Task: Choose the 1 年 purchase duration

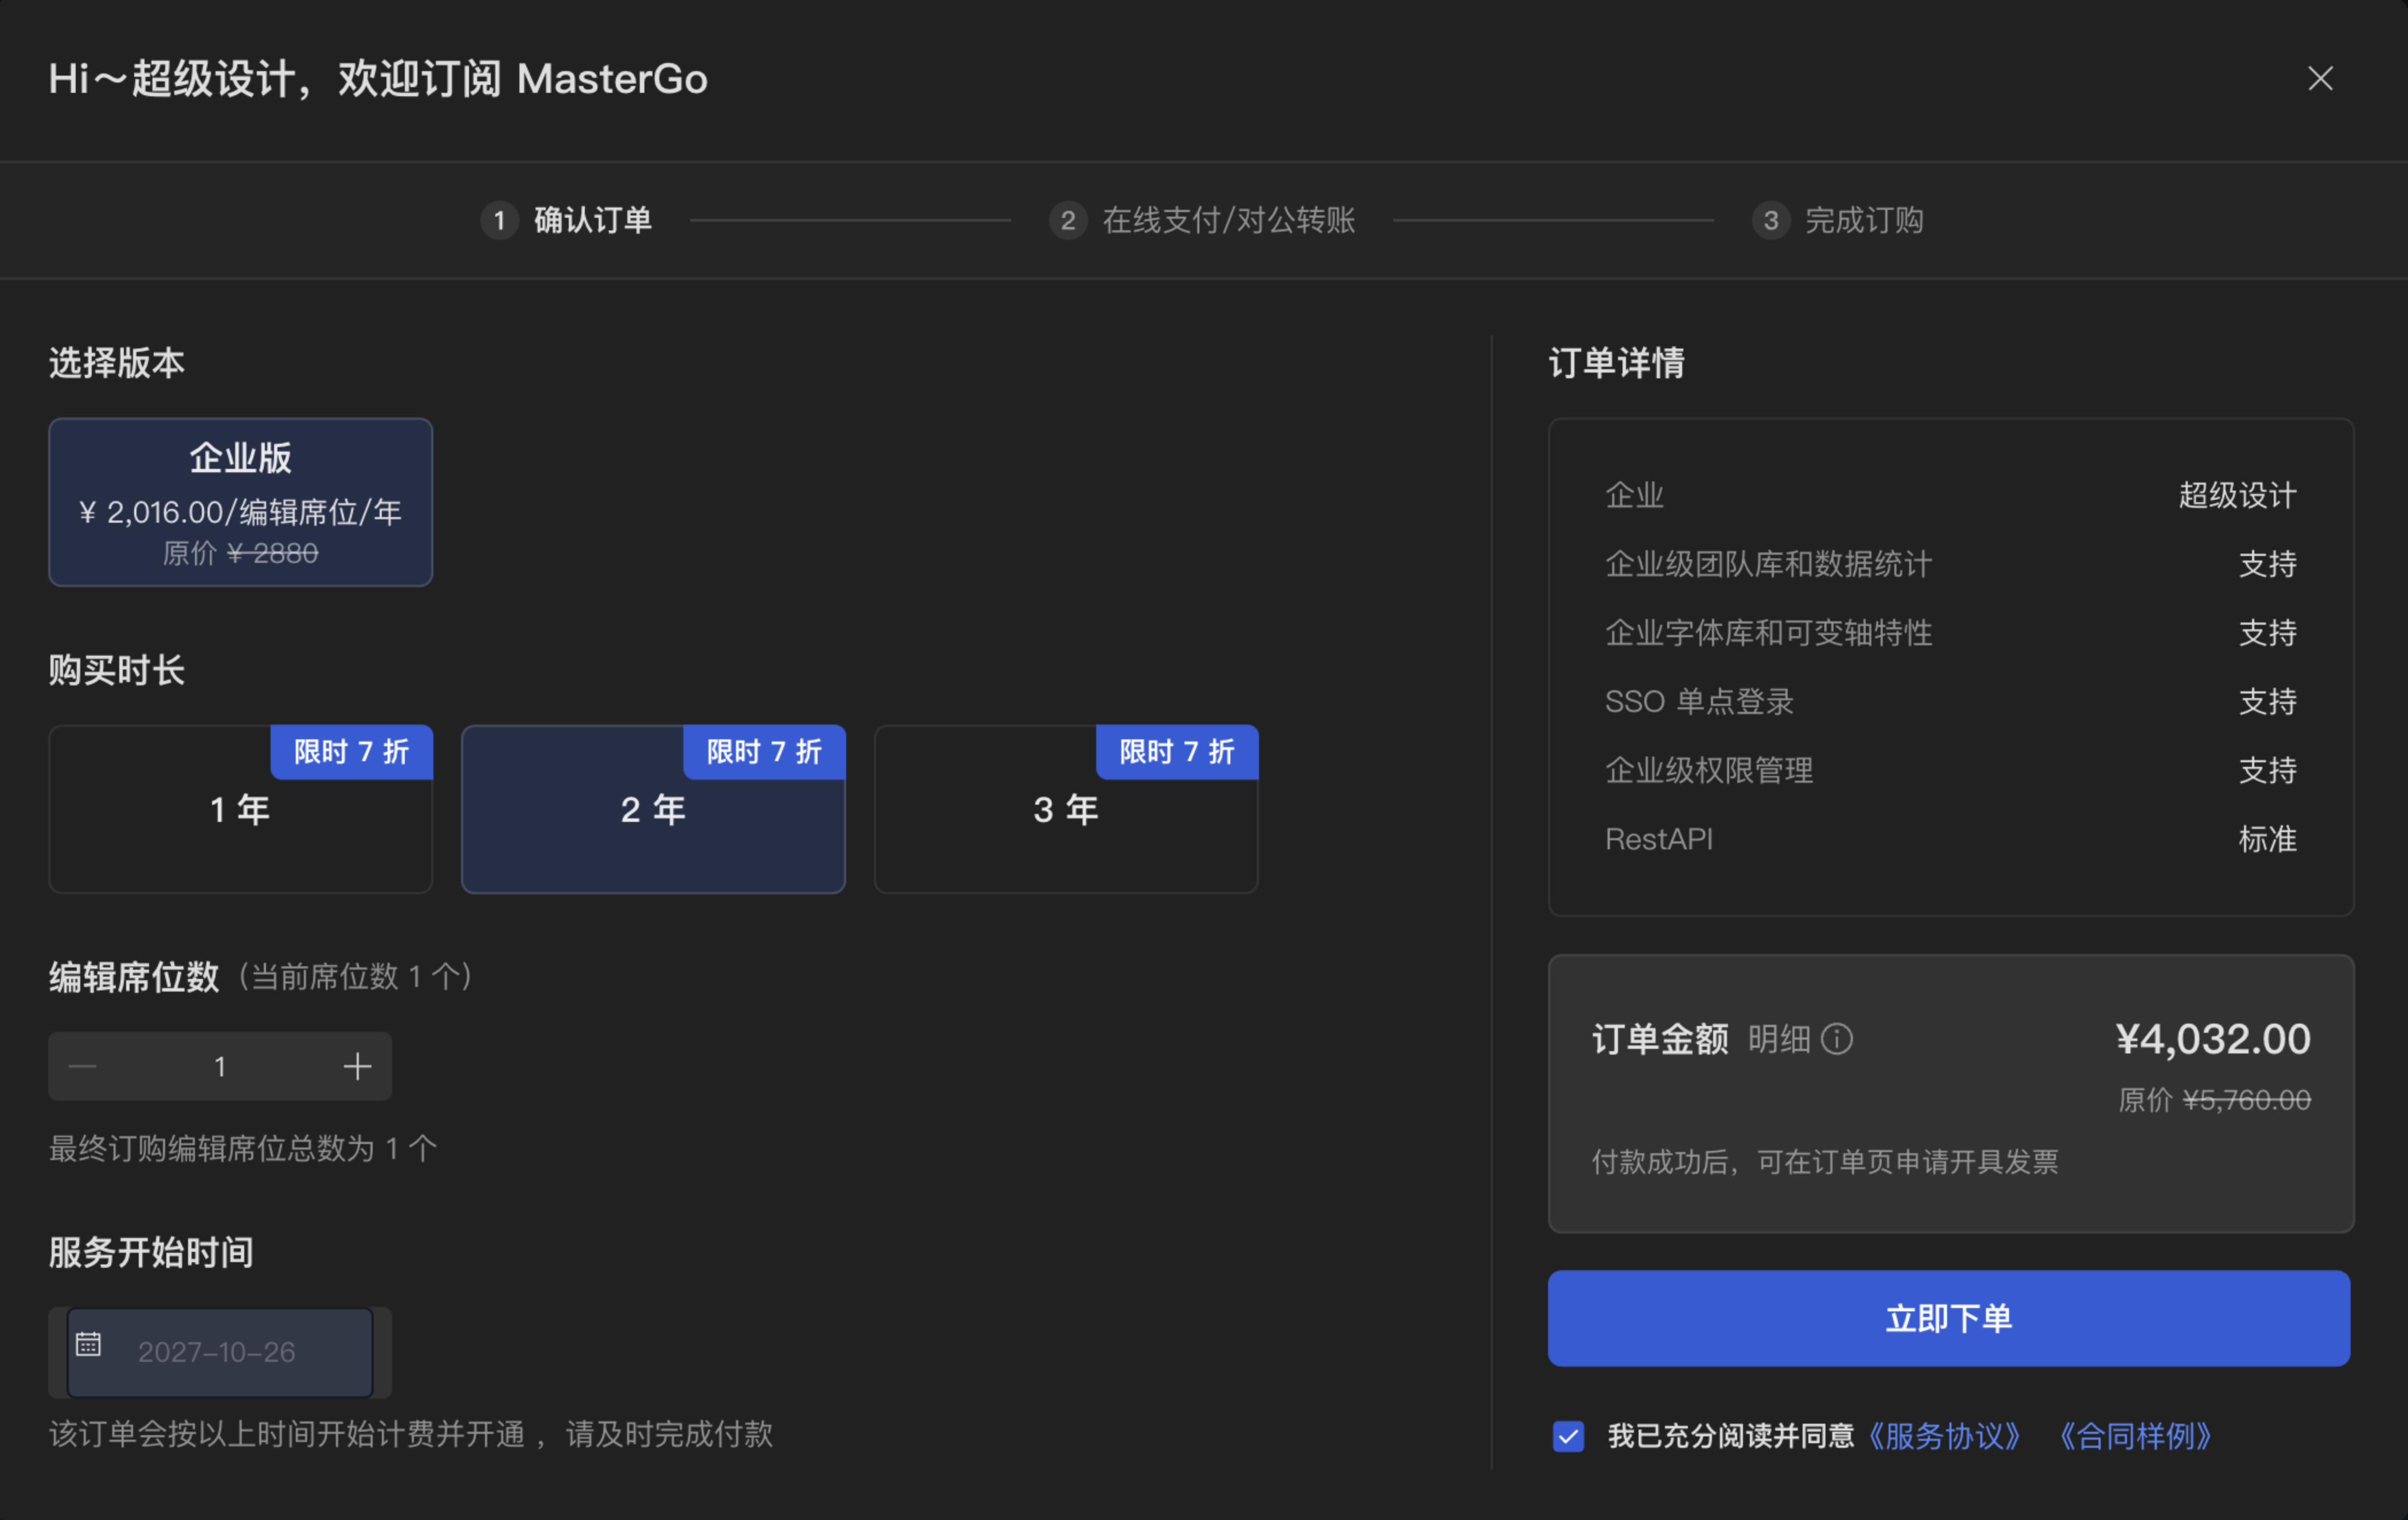Action: (241, 809)
